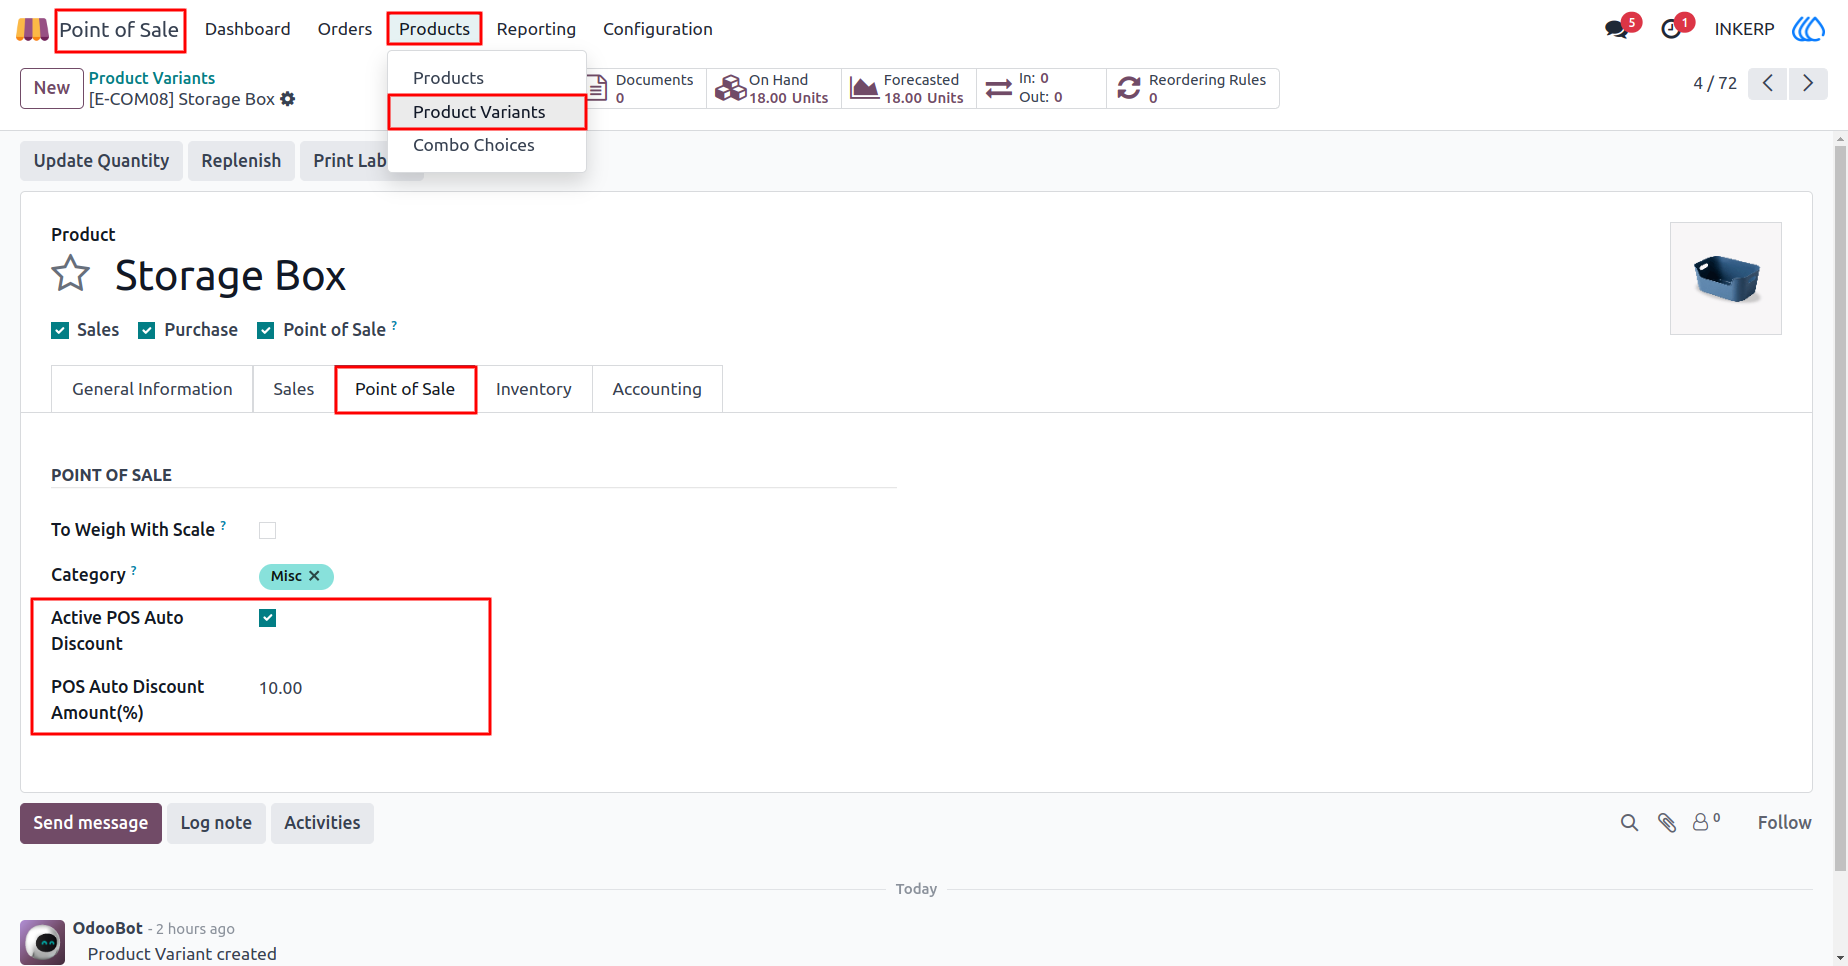Click the search magnifier icon in chatter
This screenshot has height=966, width=1848.
click(1630, 823)
